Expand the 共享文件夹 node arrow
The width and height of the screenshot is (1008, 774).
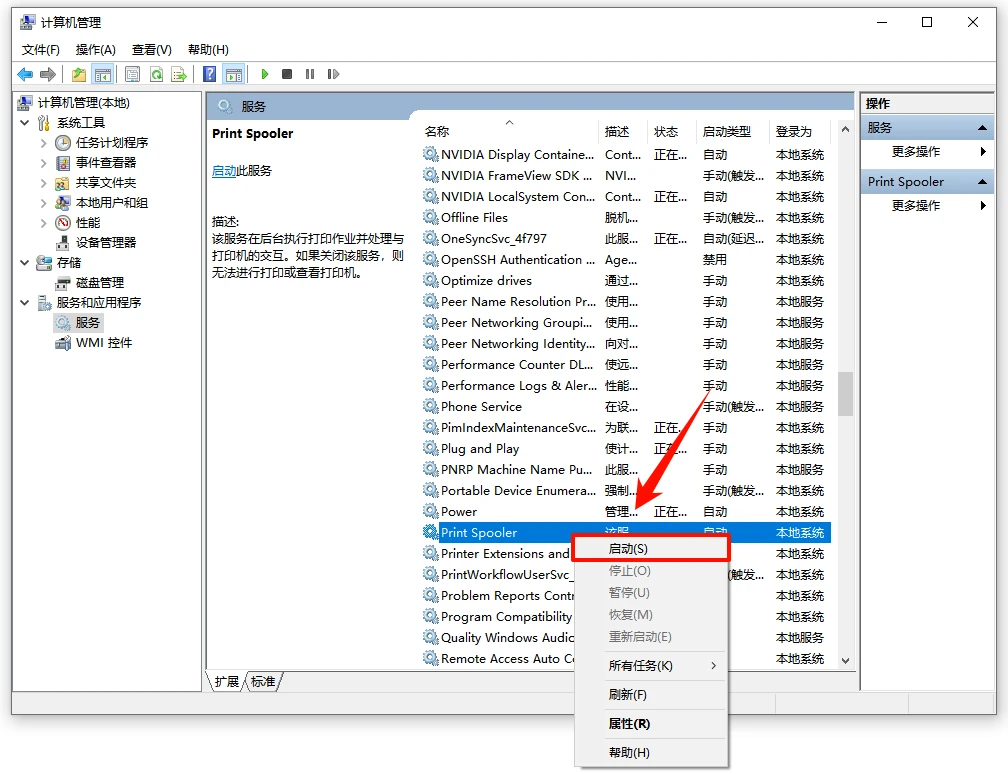[44, 183]
